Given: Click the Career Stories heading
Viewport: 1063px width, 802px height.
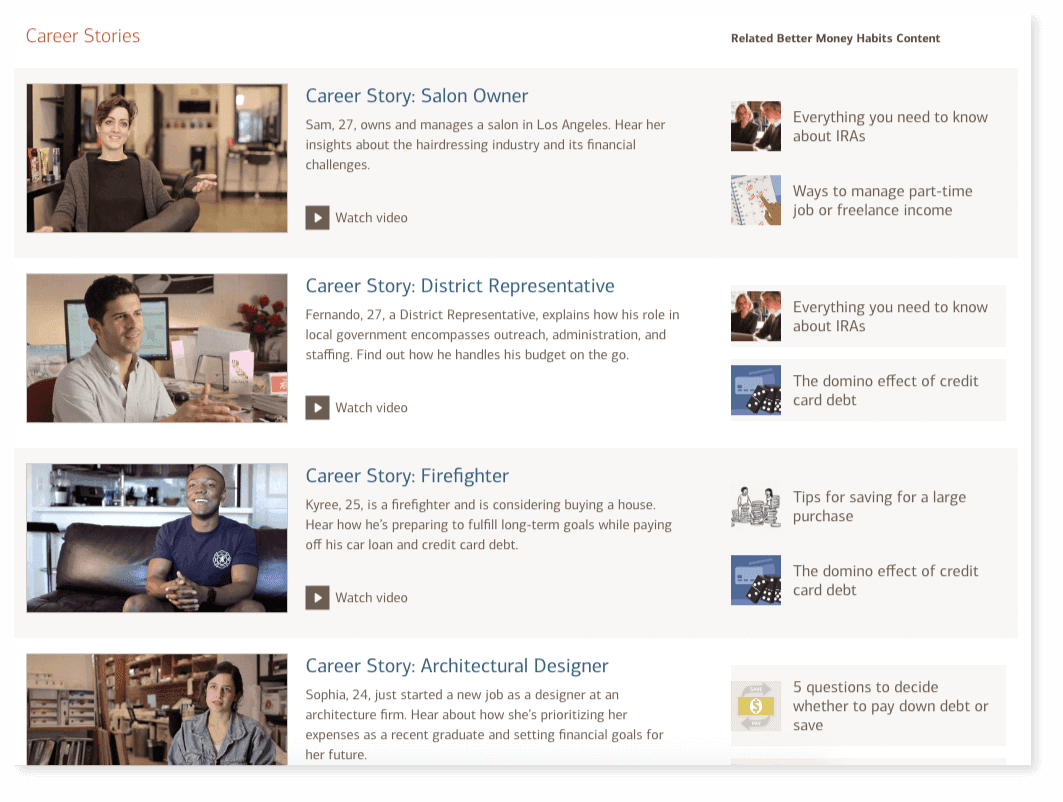Looking at the screenshot, I should [83, 36].
